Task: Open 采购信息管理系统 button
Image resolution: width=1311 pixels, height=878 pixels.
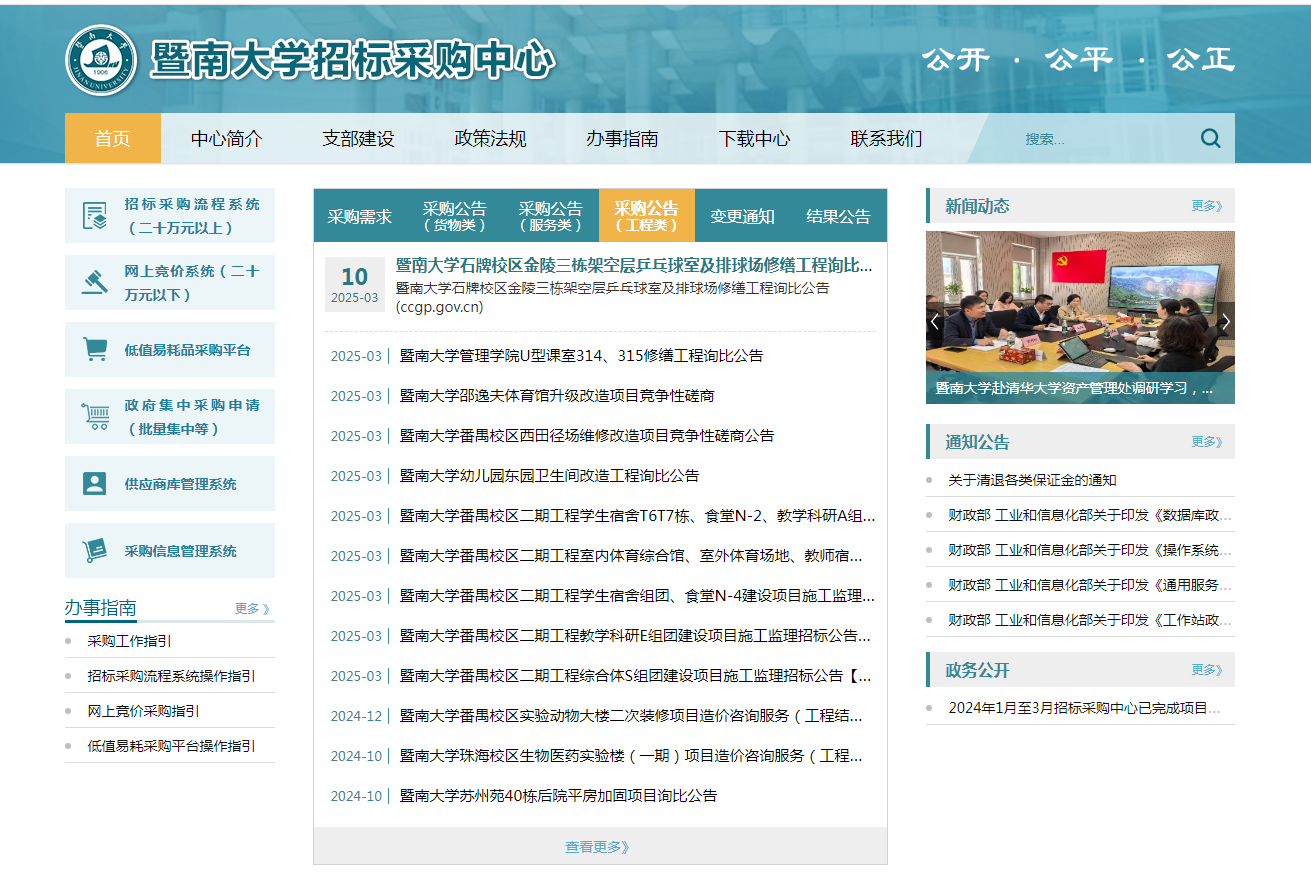Action: click(x=170, y=551)
